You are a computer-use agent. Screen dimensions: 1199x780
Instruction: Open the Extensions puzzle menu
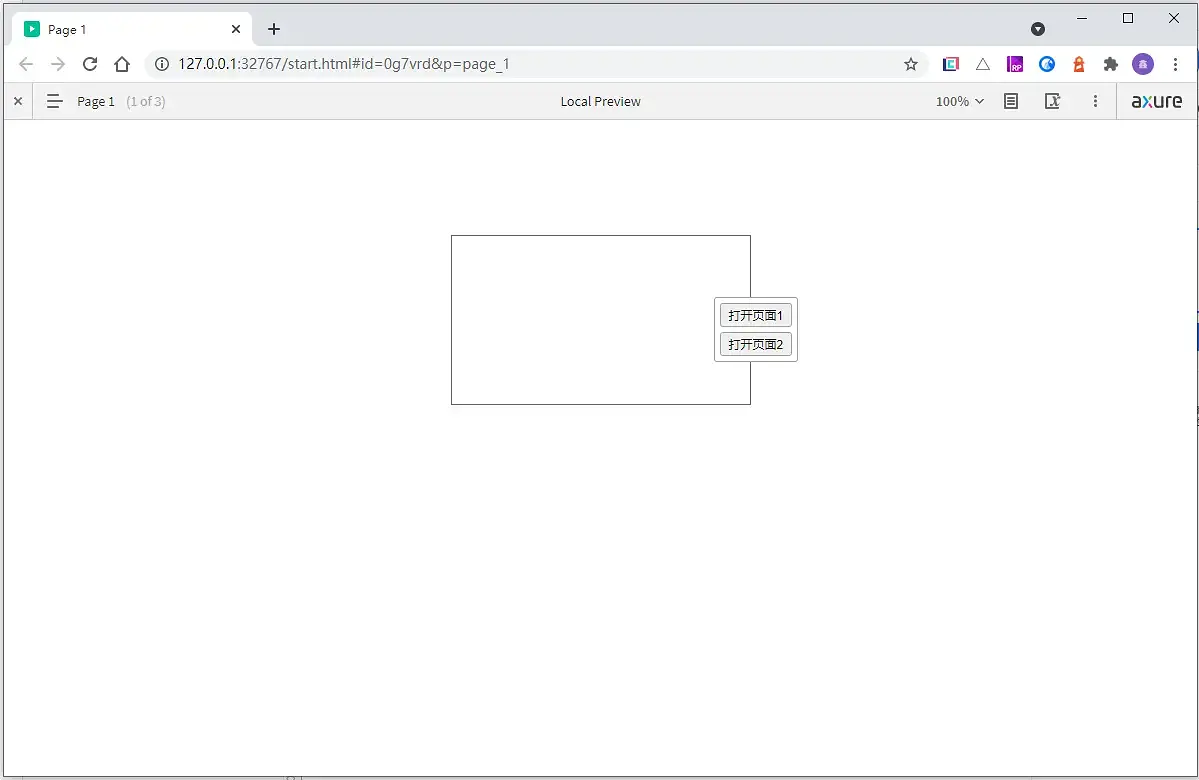[x=1110, y=64]
